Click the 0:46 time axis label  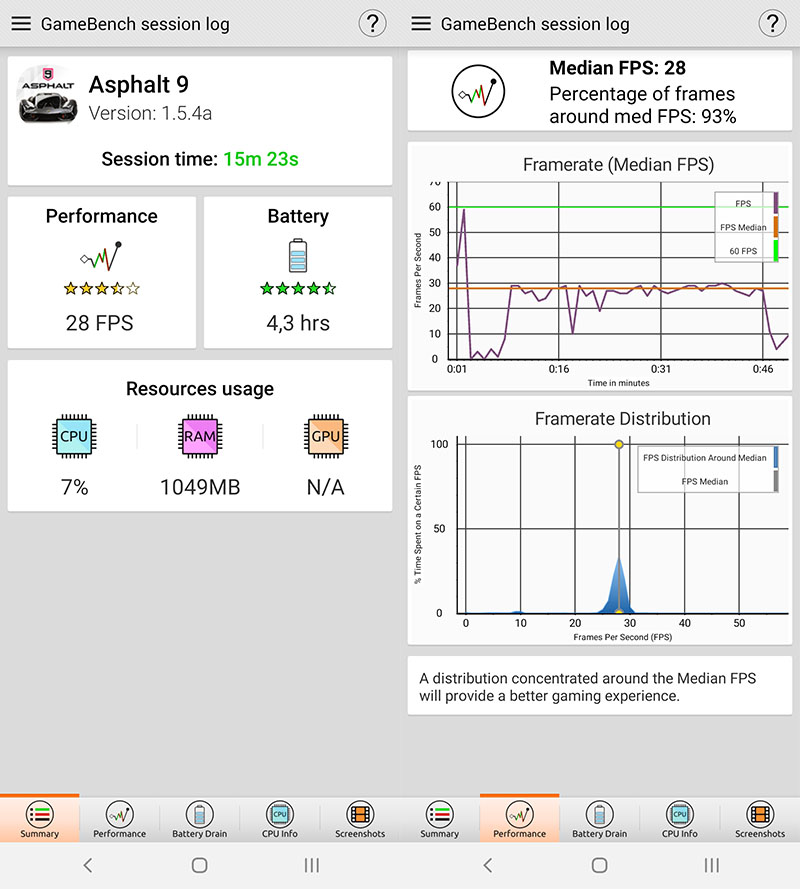click(x=763, y=369)
